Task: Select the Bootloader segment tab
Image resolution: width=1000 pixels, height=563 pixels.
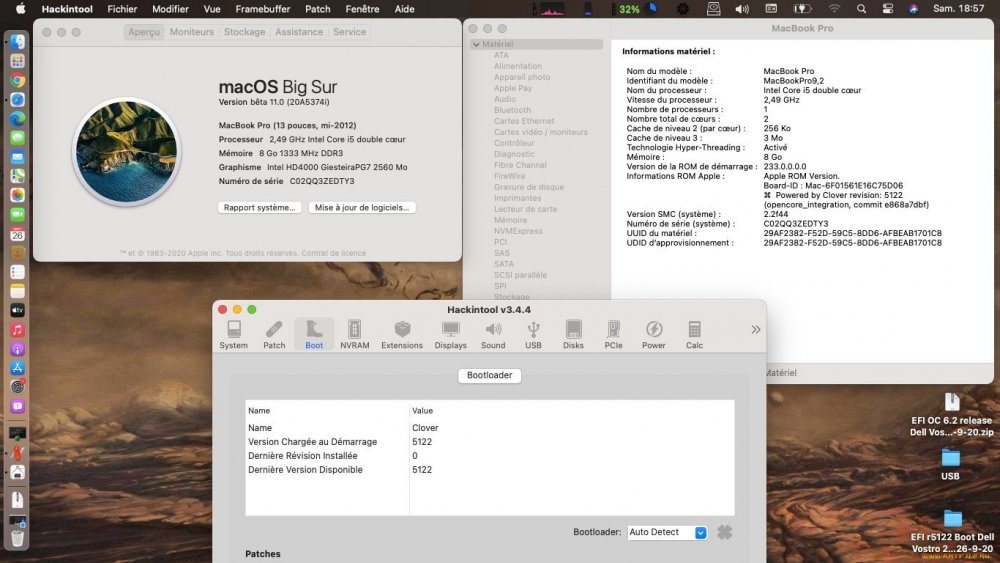Action: (x=489, y=375)
